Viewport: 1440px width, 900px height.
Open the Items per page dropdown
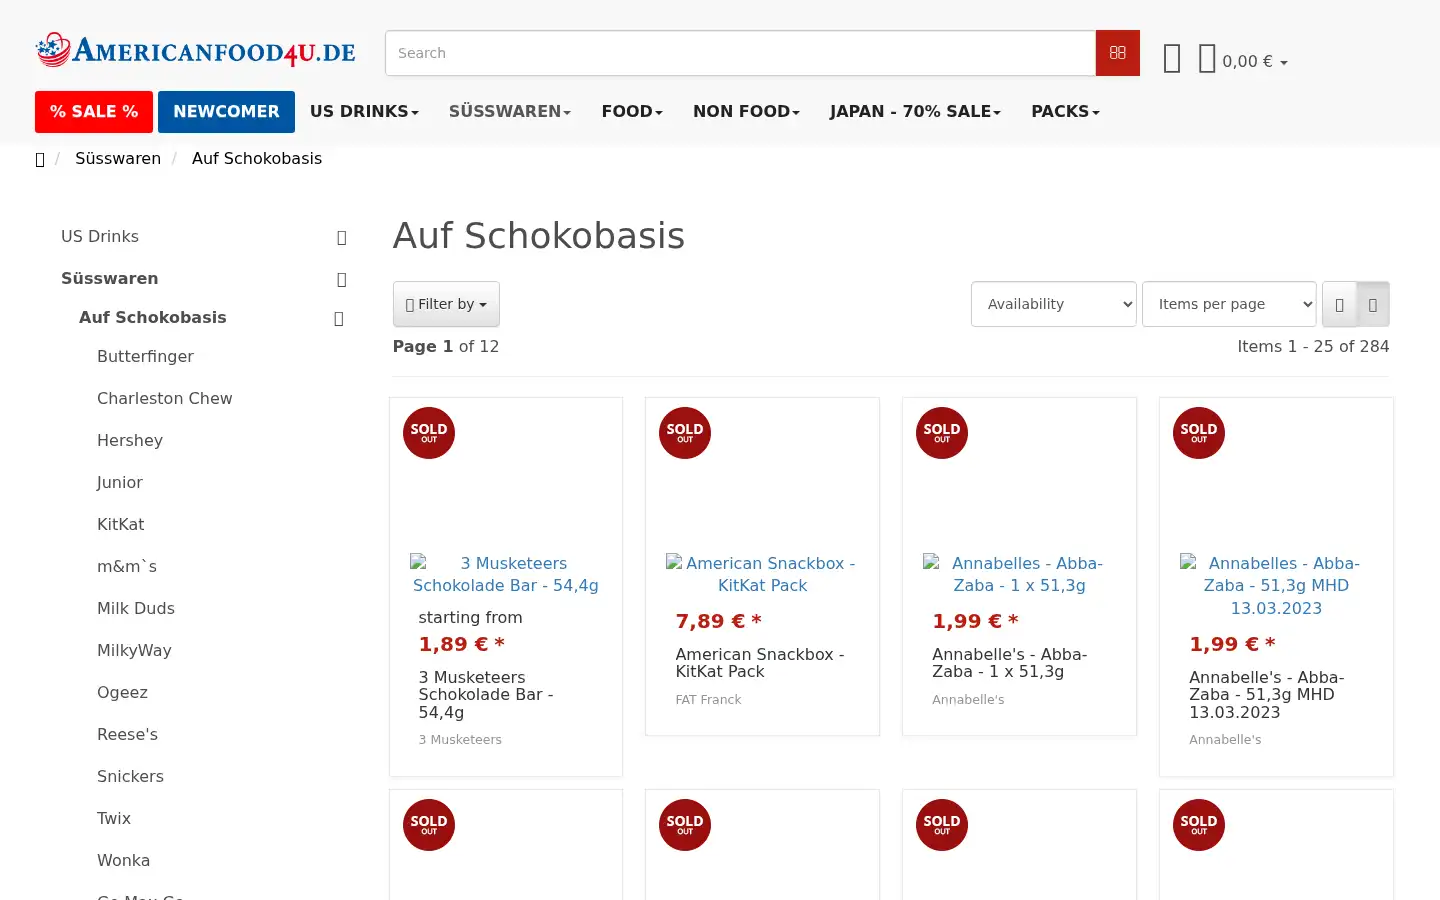pyautogui.click(x=1229, y=304)
